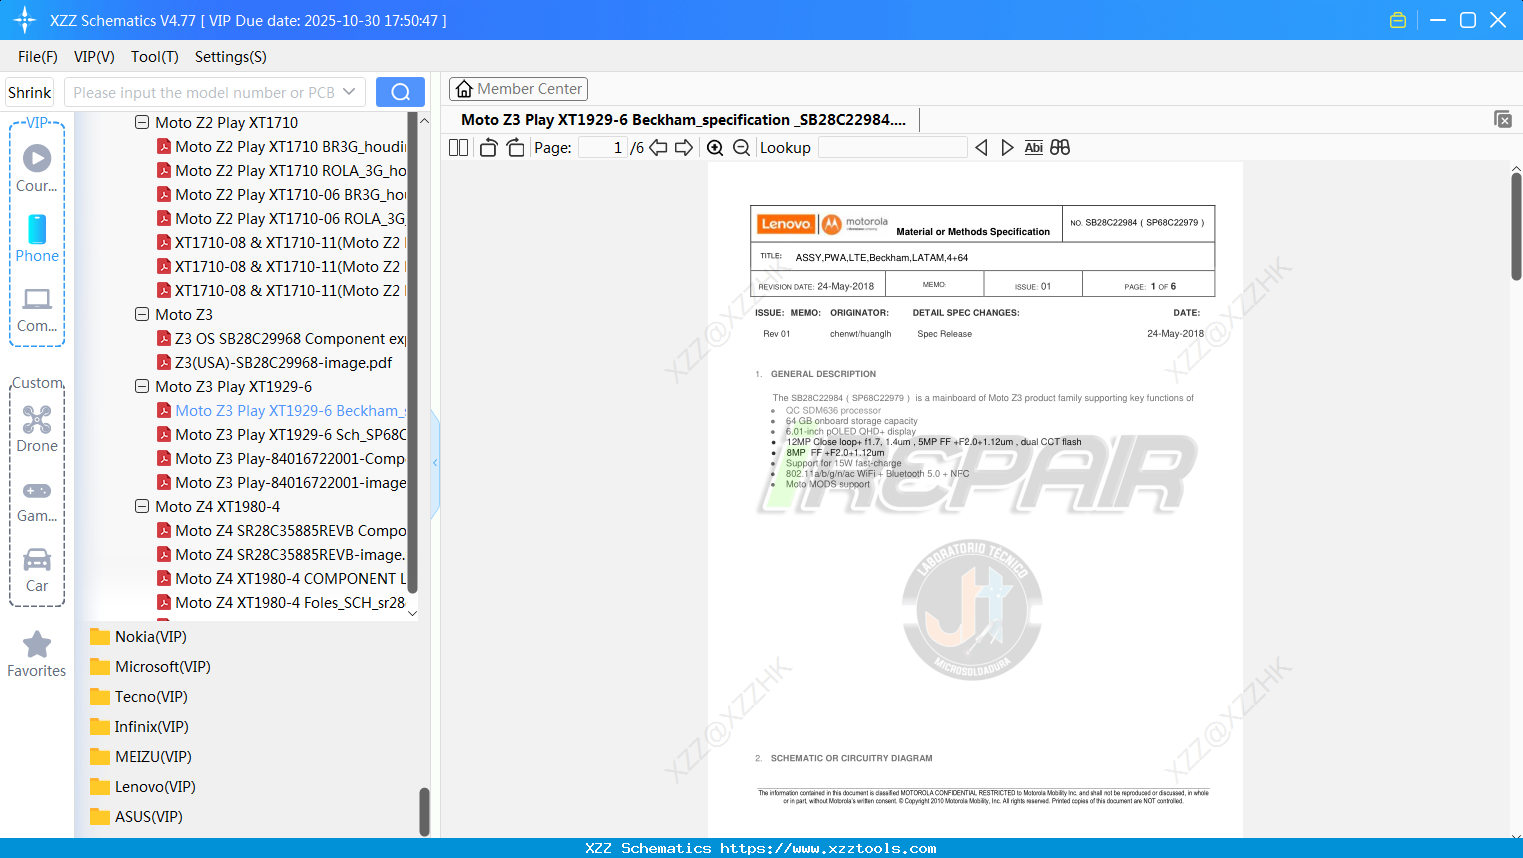Viewport: 1523px width, 858px height.
Task: Select the Car category icon
Action: click(x=37, y=570)
